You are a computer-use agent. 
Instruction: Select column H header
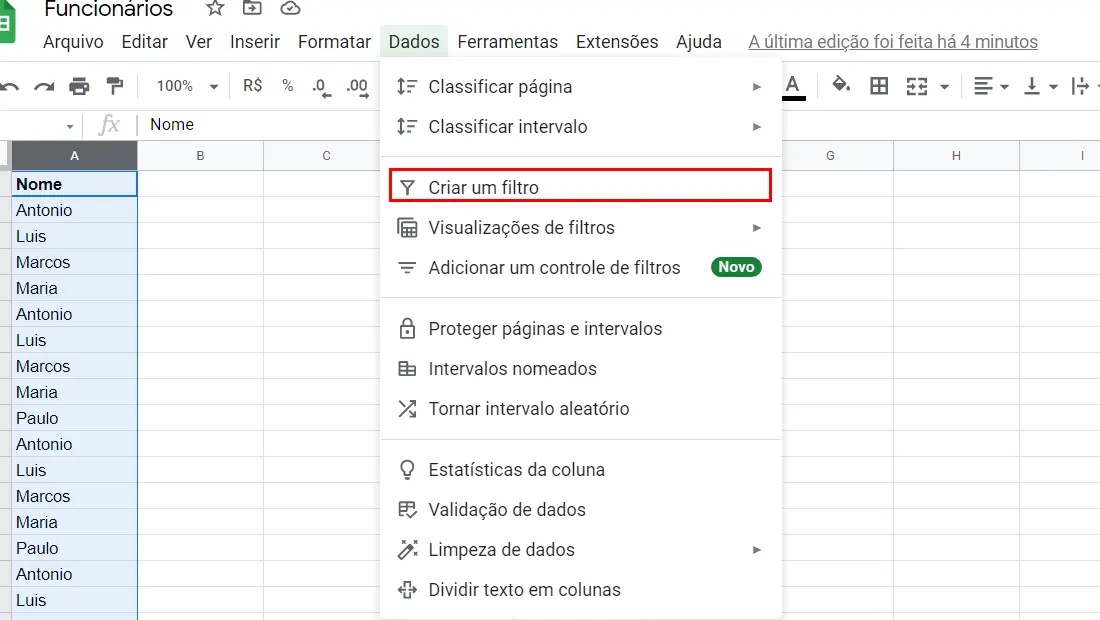coord(956,156)
